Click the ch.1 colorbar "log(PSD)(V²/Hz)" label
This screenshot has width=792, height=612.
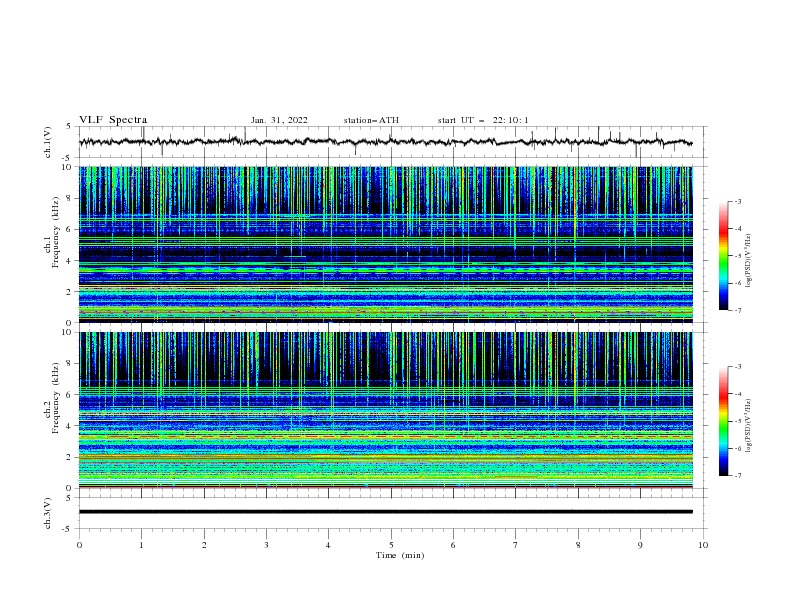748,261
